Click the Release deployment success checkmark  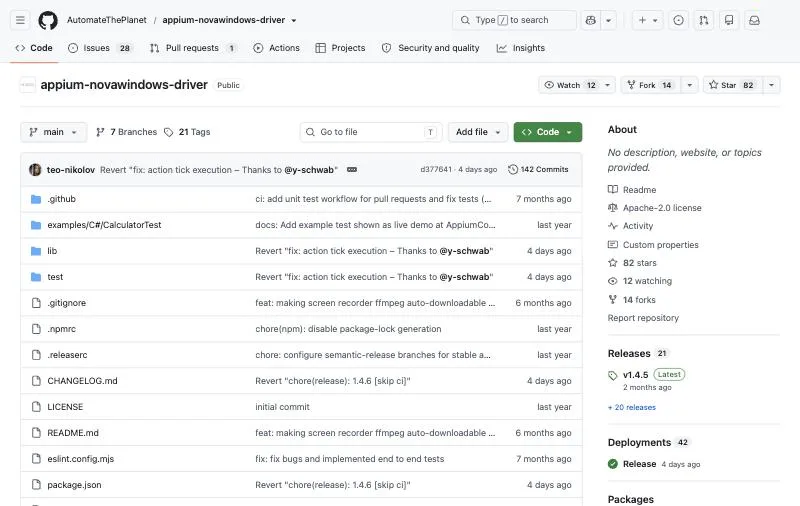(x=613, y=464)
